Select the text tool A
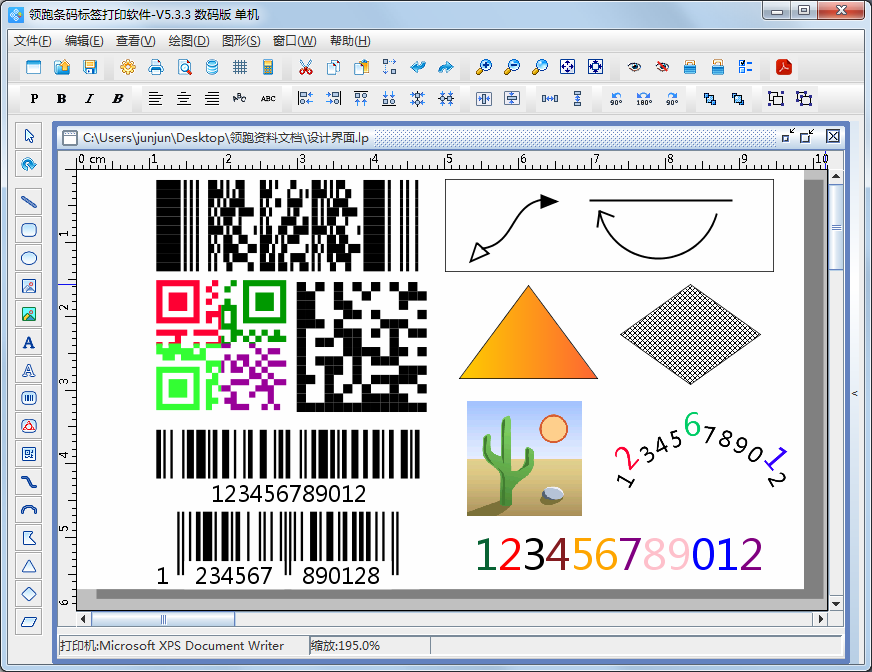 (29, 342)
